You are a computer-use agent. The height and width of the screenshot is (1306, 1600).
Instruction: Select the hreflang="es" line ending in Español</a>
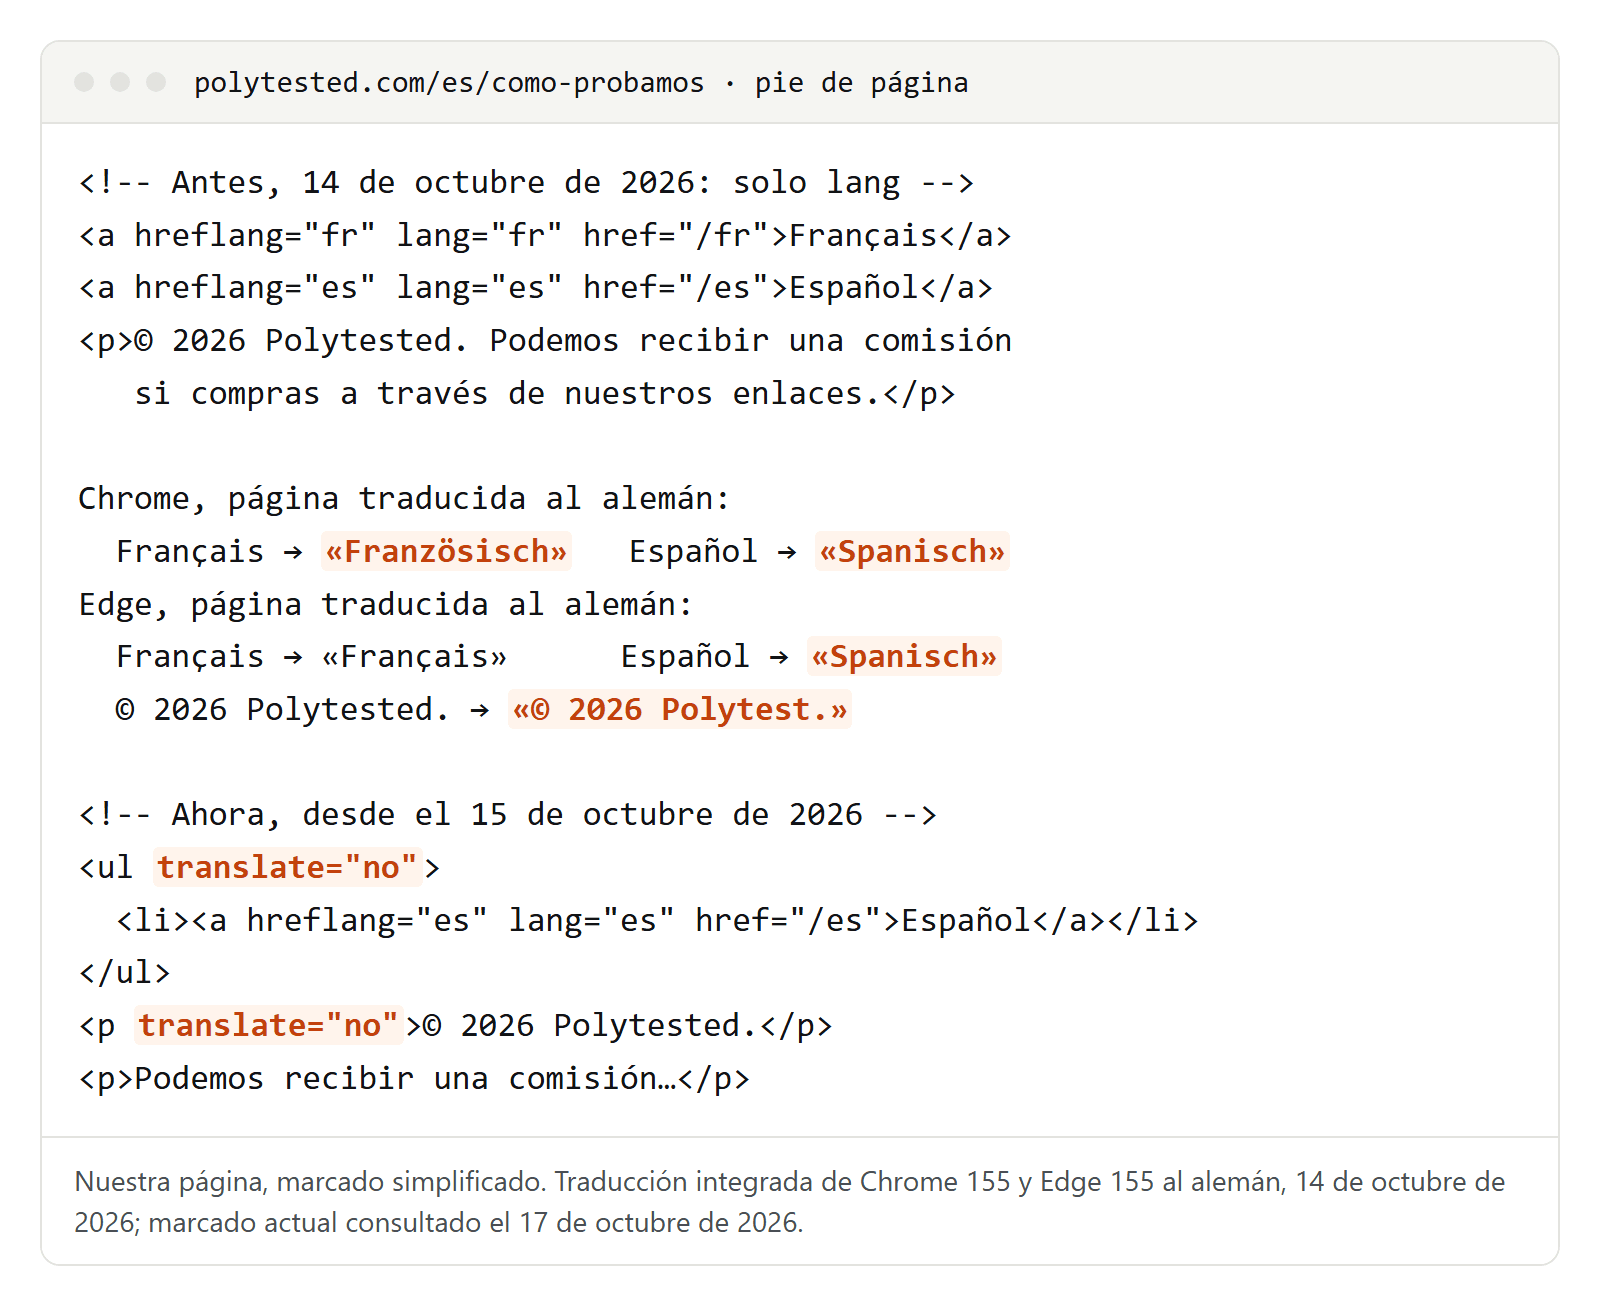click(536, 288)
